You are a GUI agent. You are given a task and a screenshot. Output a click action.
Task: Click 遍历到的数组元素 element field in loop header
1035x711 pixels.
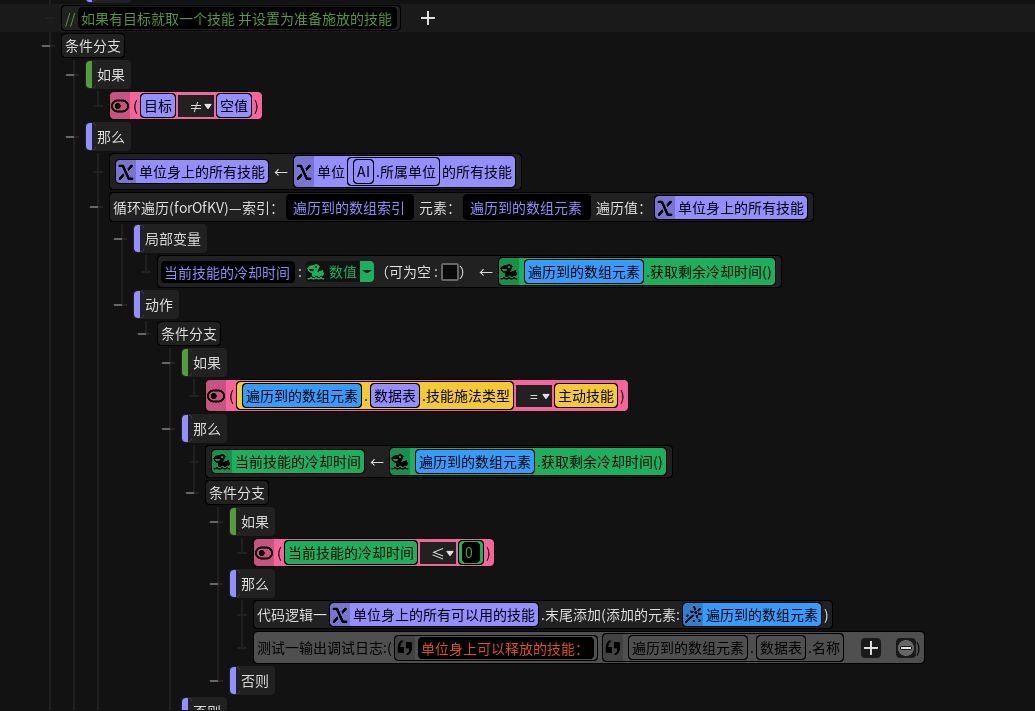coord(525,209)
